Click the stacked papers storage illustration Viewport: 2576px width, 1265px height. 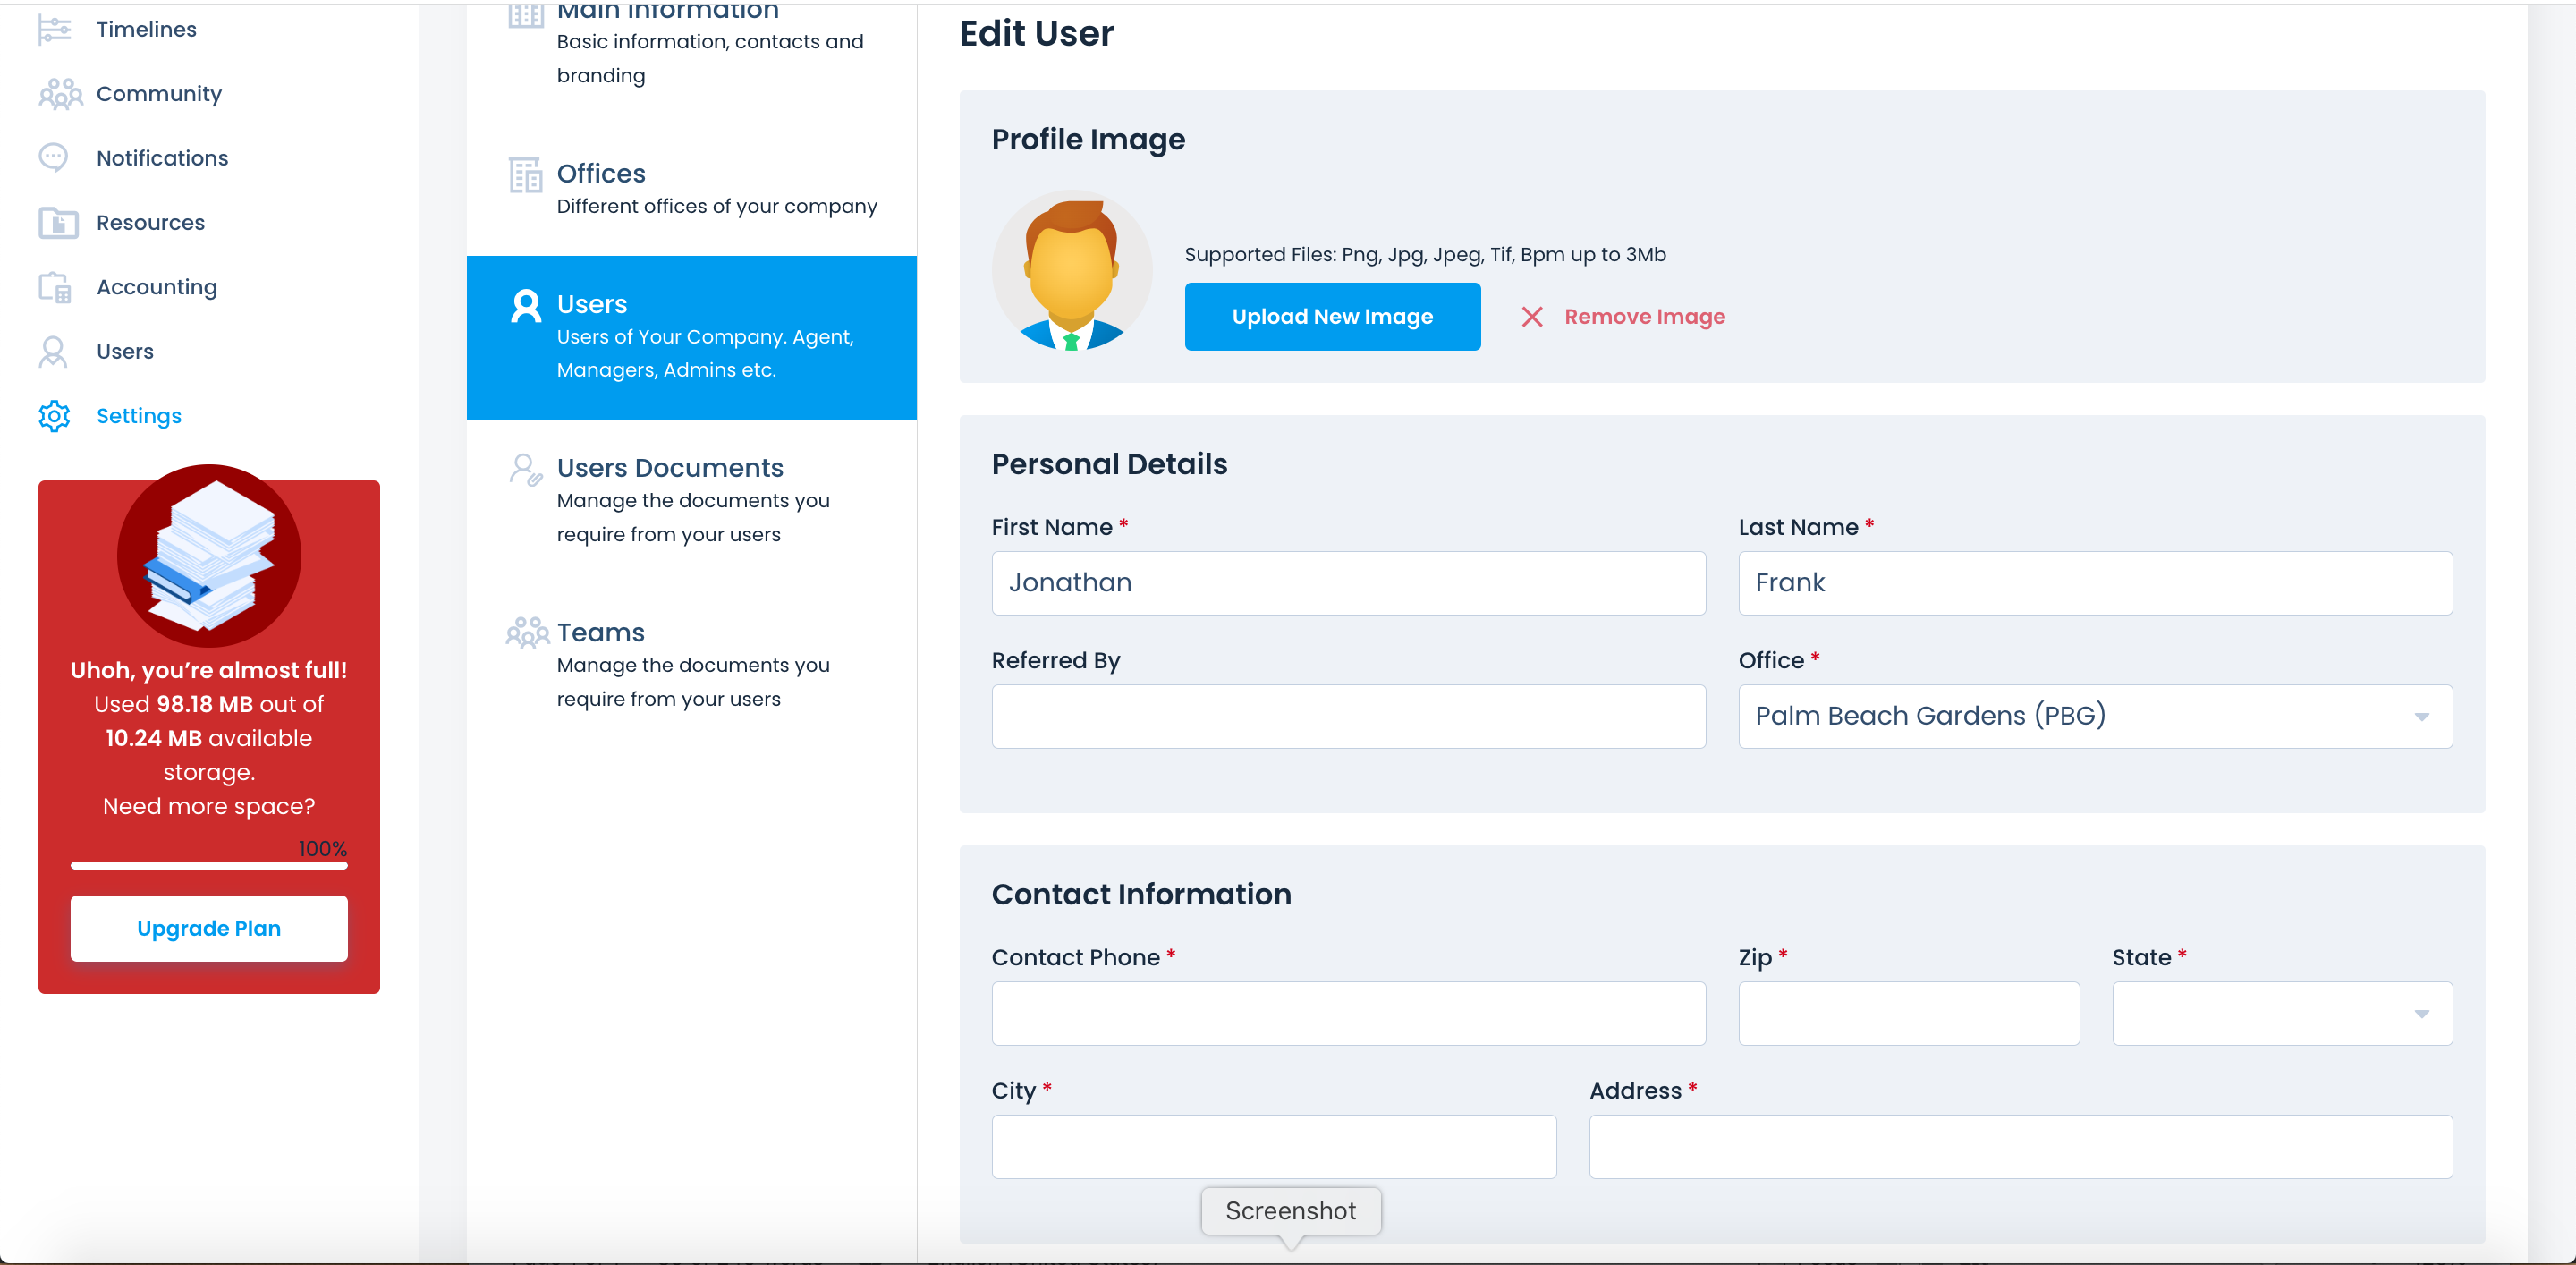click(x=209, y=555)
